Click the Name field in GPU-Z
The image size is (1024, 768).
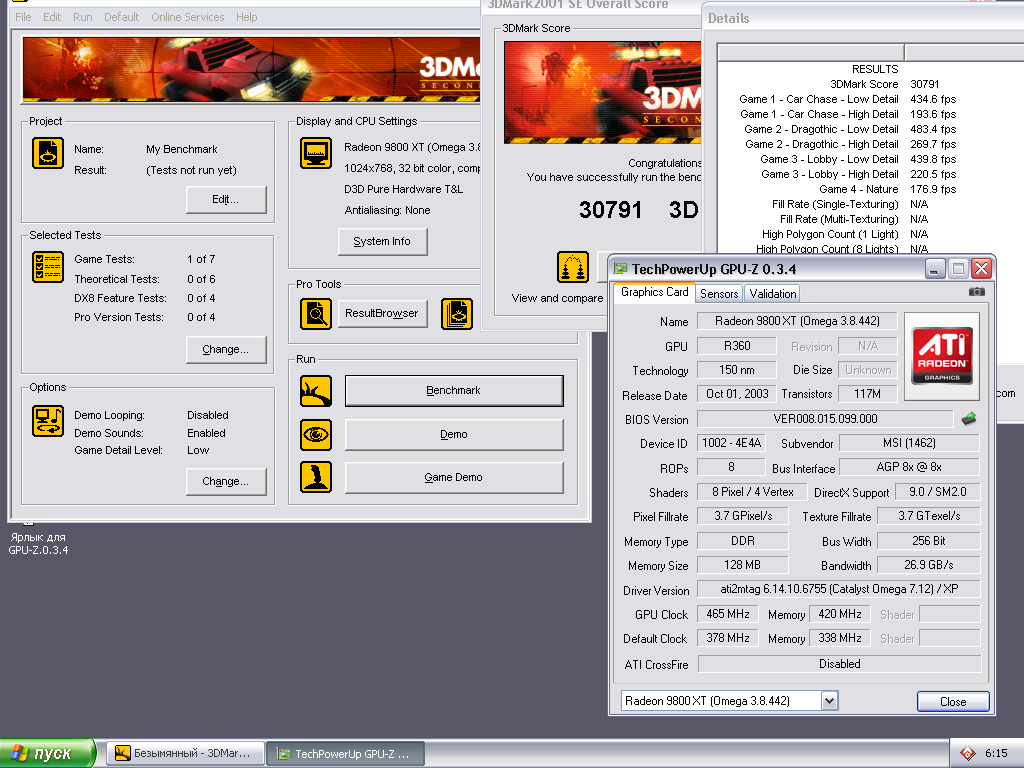pyautogui.click(x=797, y=321)
